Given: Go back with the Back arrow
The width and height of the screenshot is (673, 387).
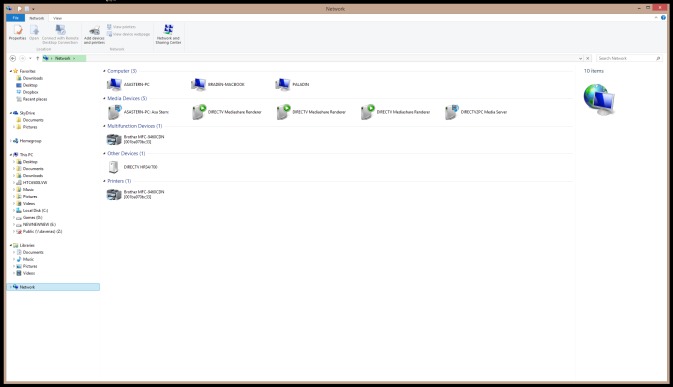Looking at the screenshot, I should [x=12, y=58].
